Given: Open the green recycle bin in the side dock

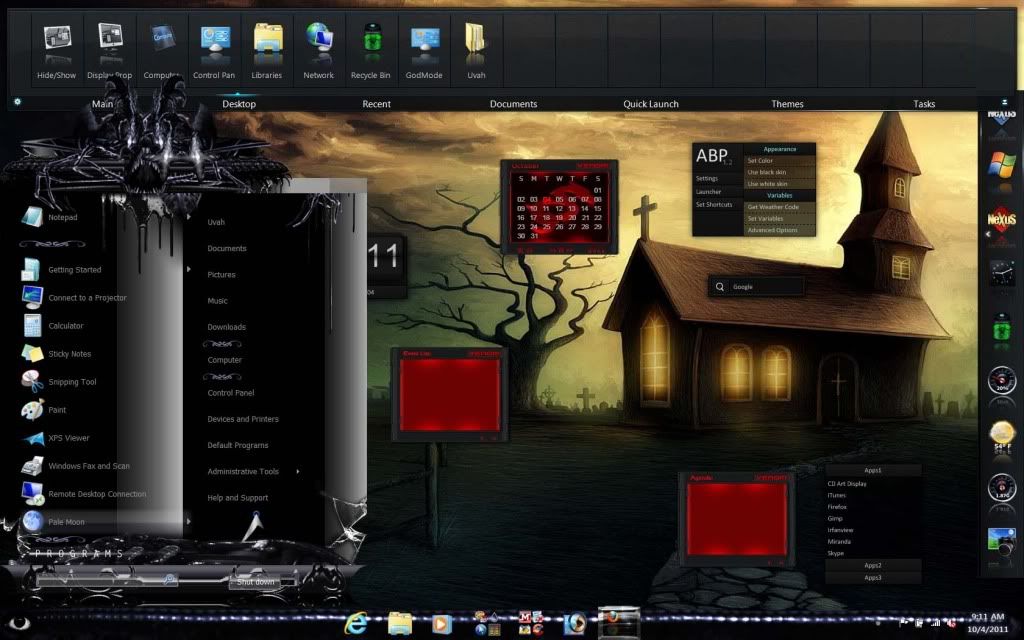Looking at the screenshot, I should click(x=1002, y=328).
